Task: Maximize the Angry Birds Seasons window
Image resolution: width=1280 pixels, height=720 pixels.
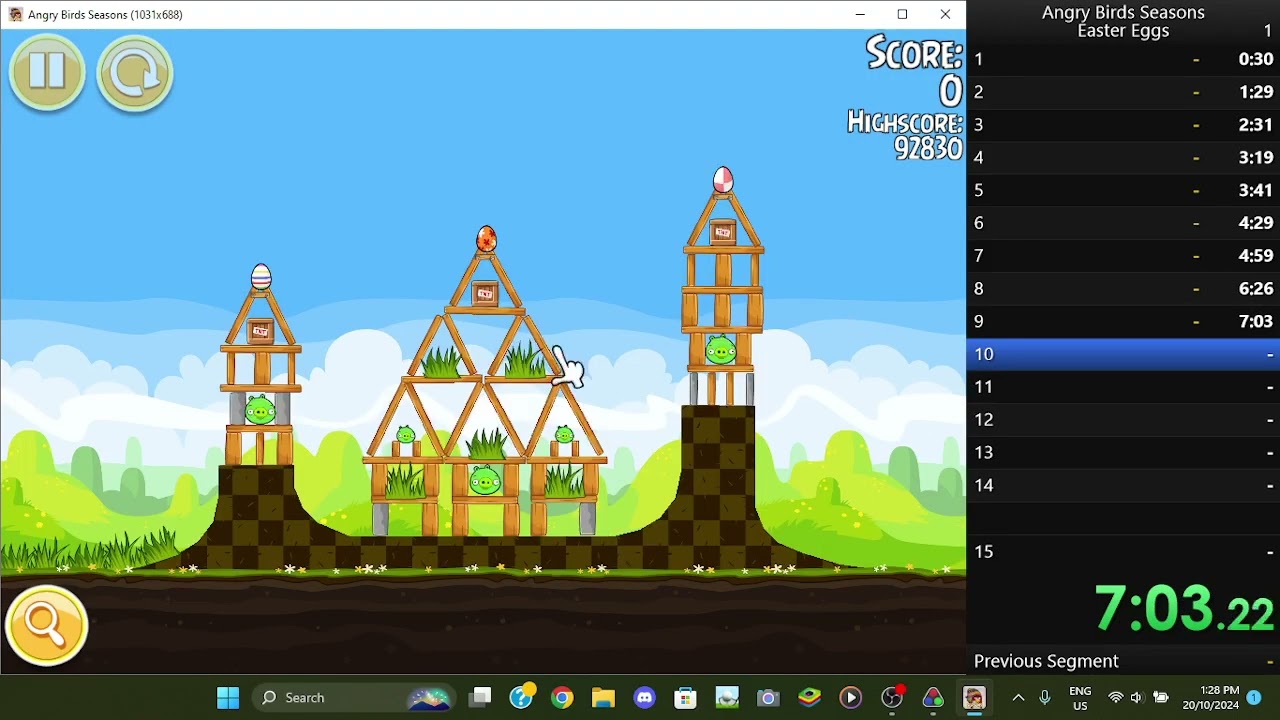Action: click(x=902, y=14)
